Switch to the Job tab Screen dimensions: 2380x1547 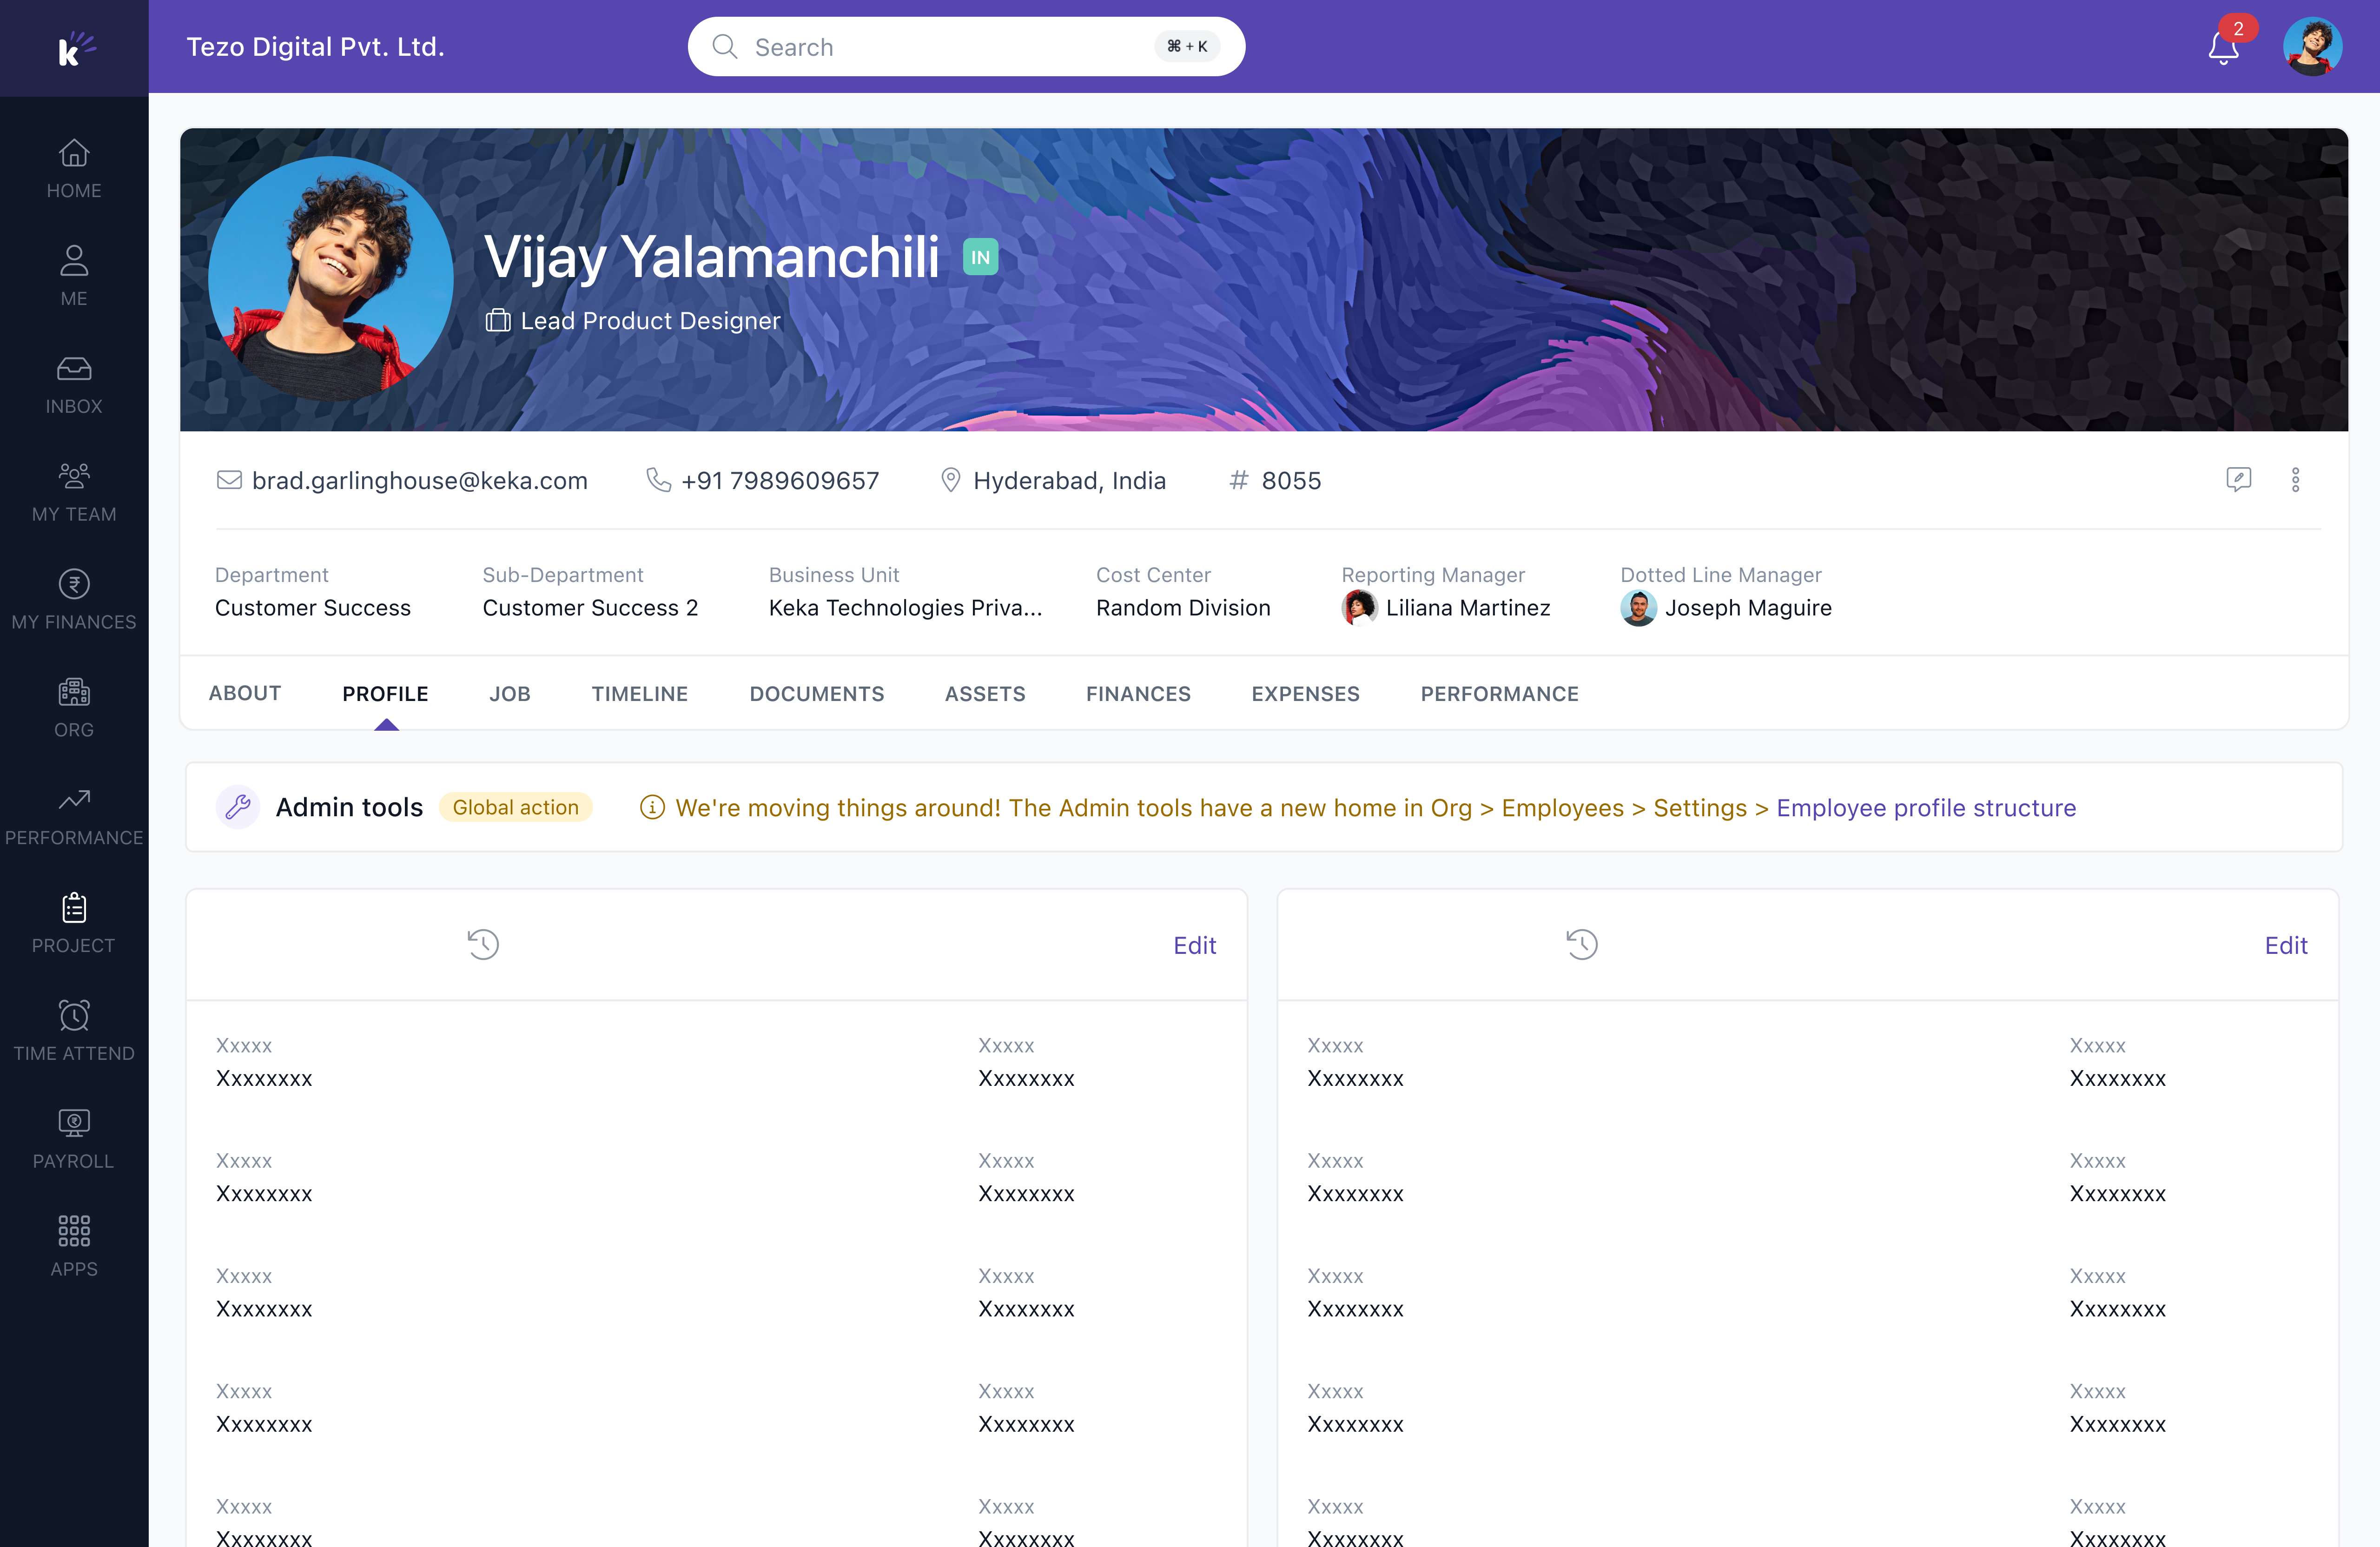509,694
